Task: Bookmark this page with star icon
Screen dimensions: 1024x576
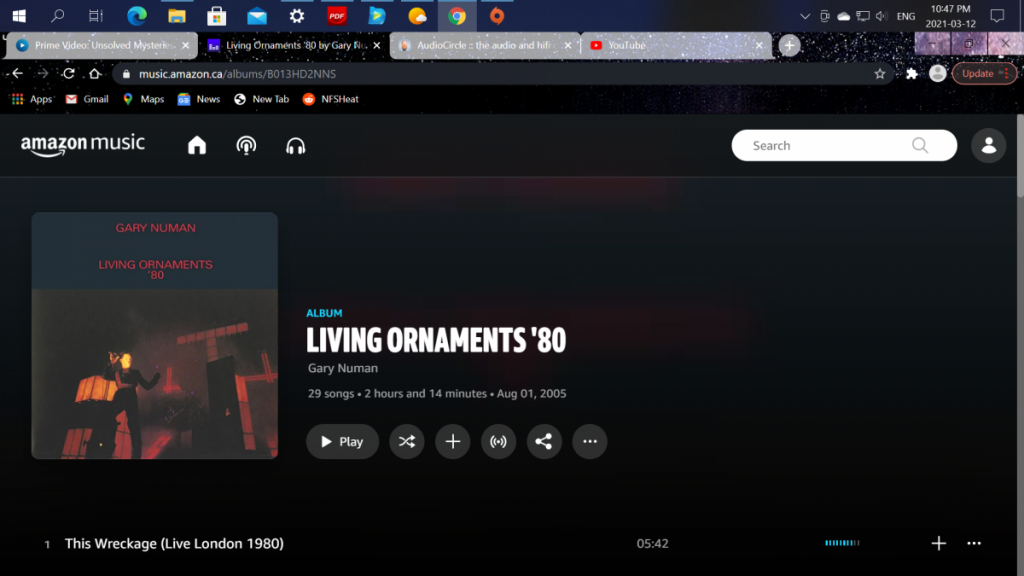Action: point(880,74)
